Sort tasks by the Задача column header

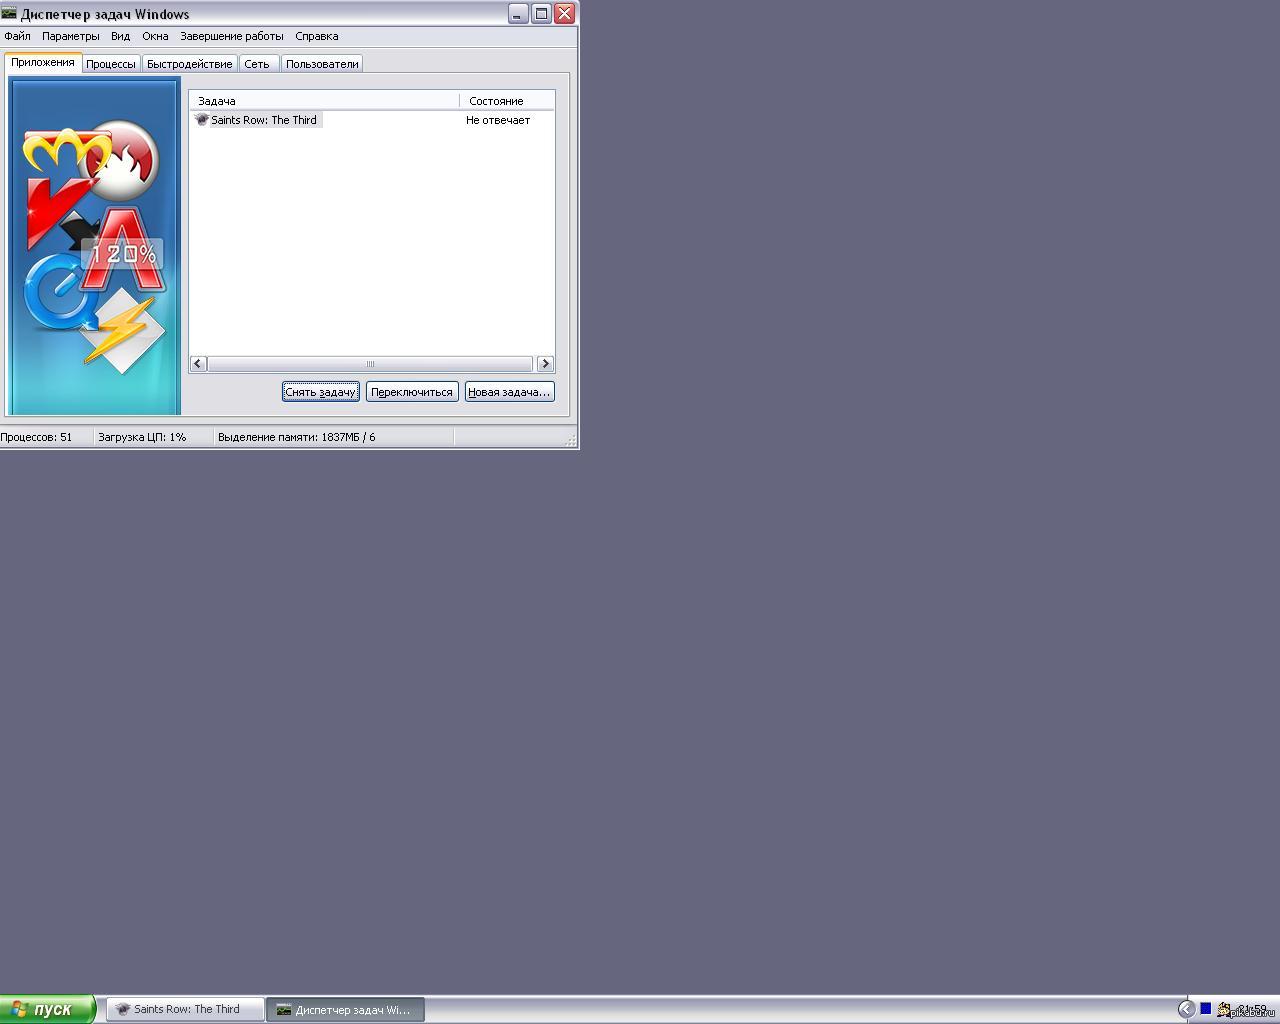click(324, 101)
